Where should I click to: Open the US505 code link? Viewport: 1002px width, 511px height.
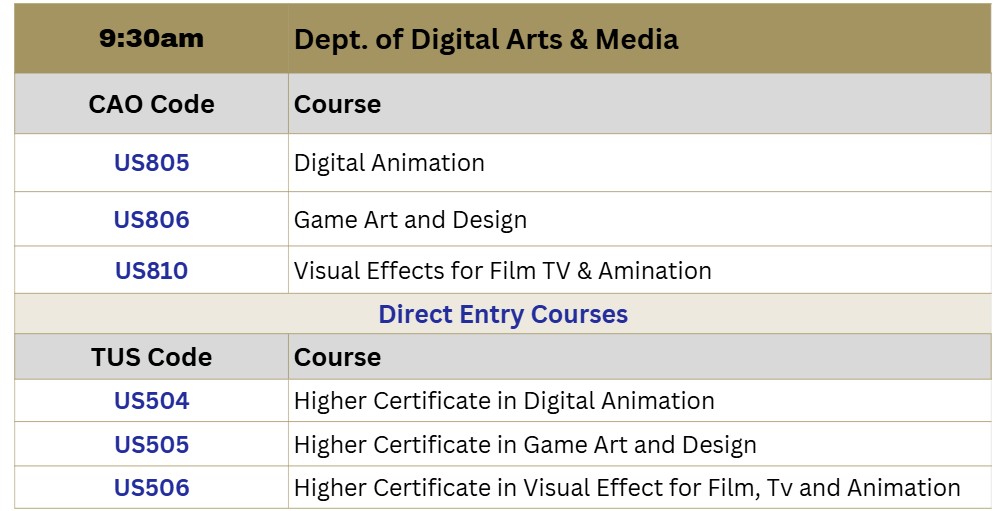click(151, 445)
